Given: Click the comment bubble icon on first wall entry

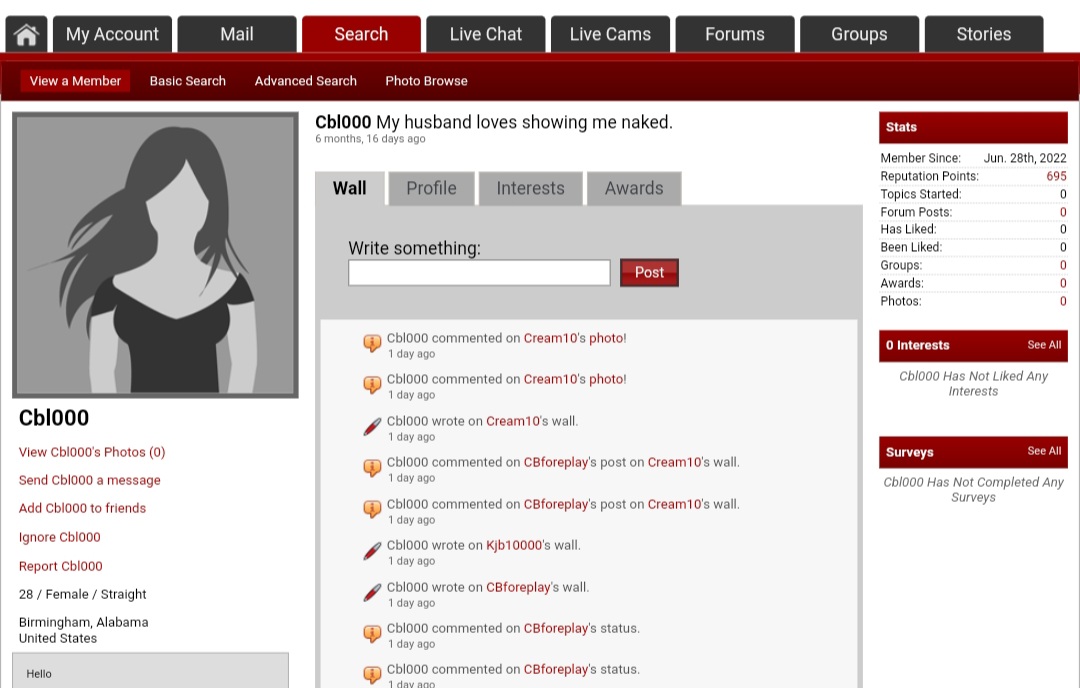Looking at the screenshot, I should [372, 344].
